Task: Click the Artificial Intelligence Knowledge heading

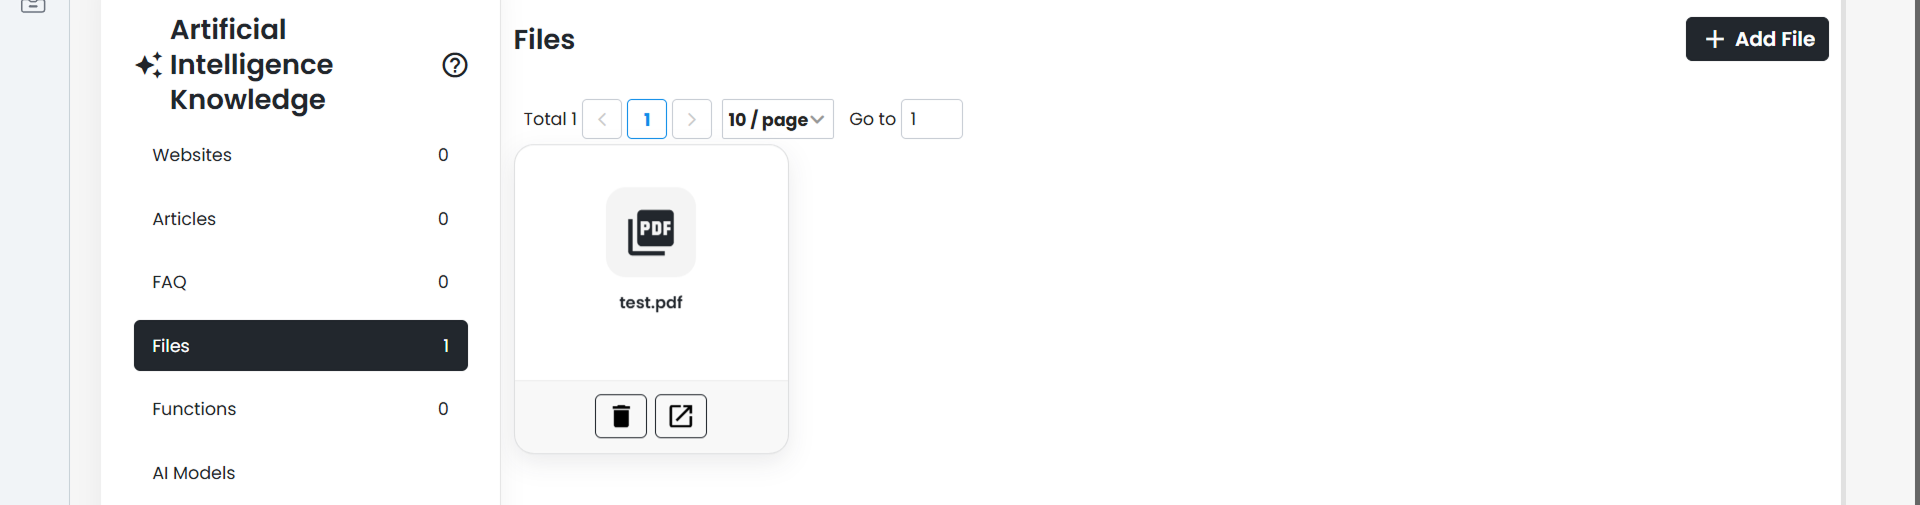Action: point(251,65)
